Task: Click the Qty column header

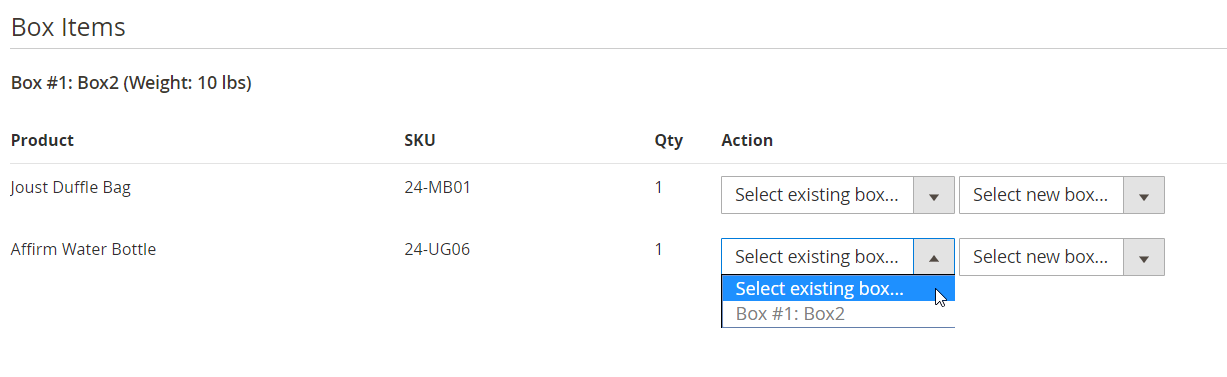Action: 669,141
